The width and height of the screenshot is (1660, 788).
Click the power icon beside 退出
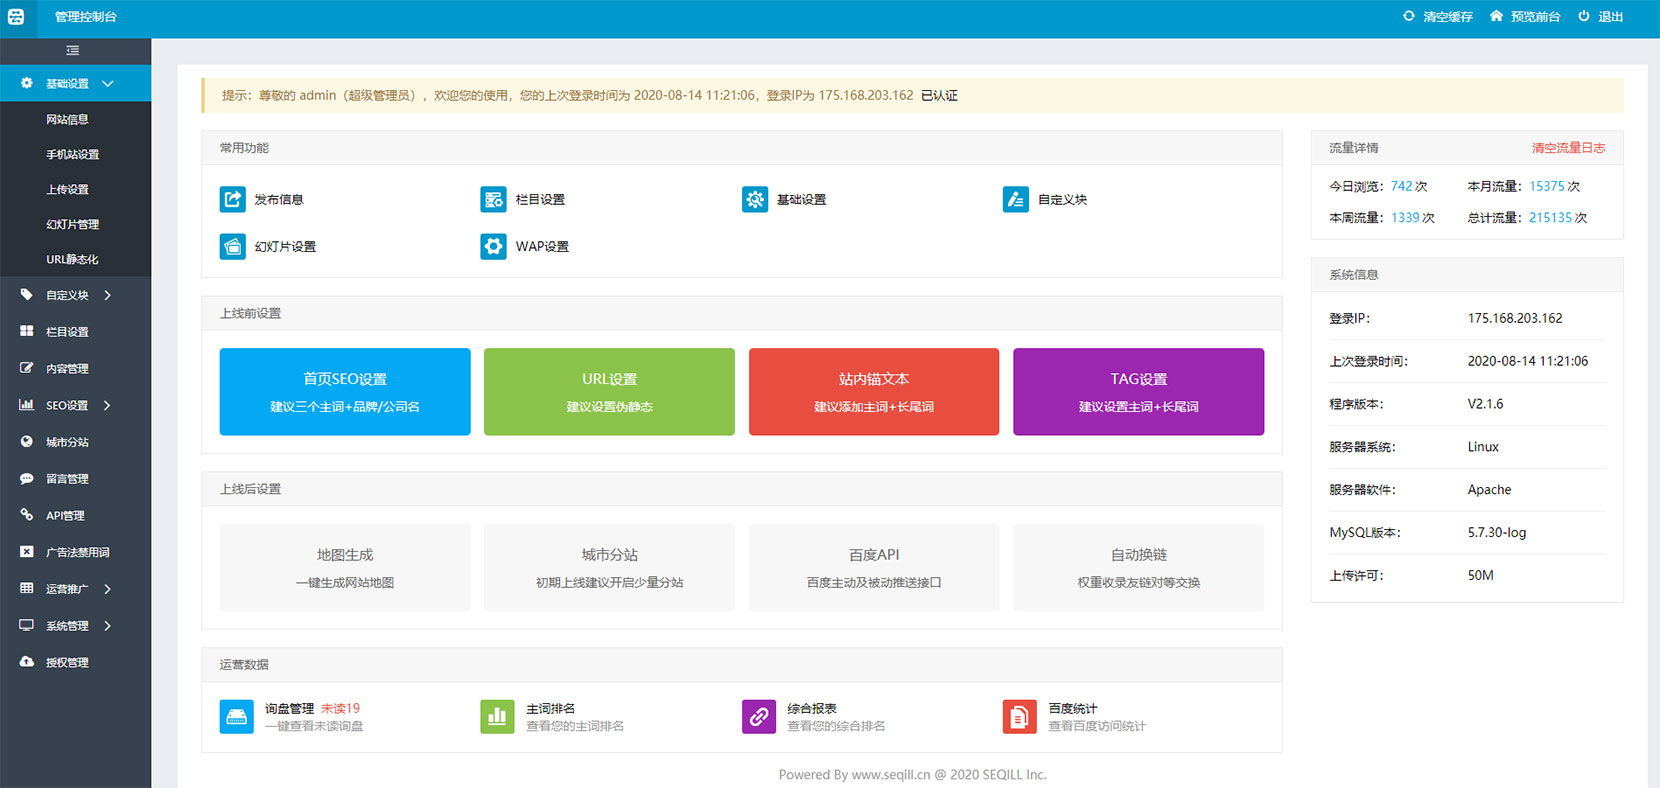tap(1584, 16)
